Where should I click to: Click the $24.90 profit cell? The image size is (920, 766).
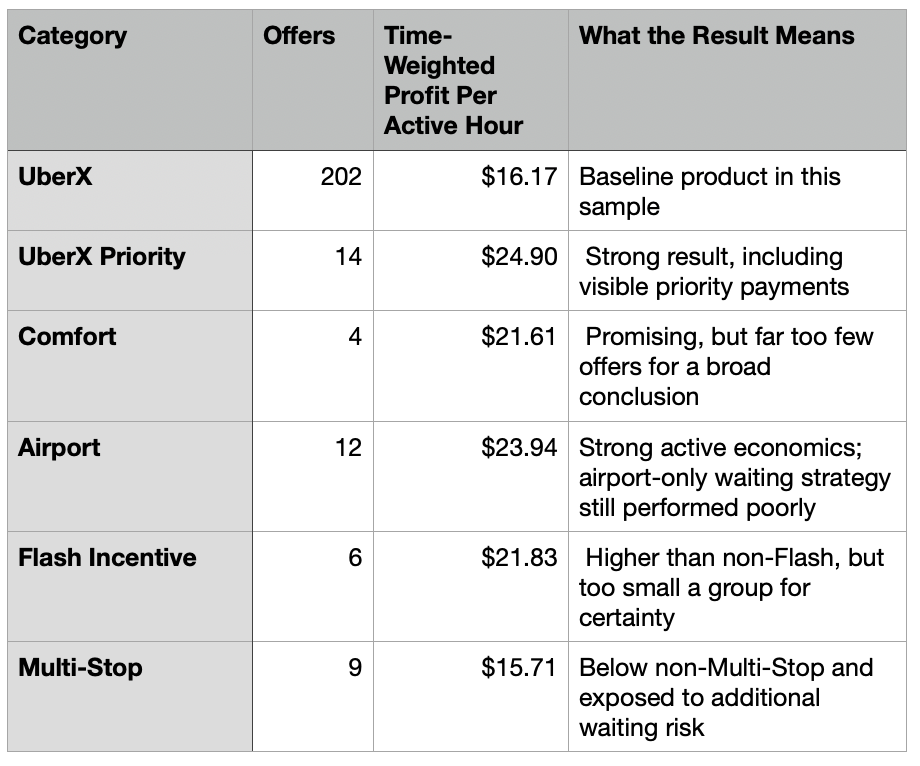tap(471, 270)
